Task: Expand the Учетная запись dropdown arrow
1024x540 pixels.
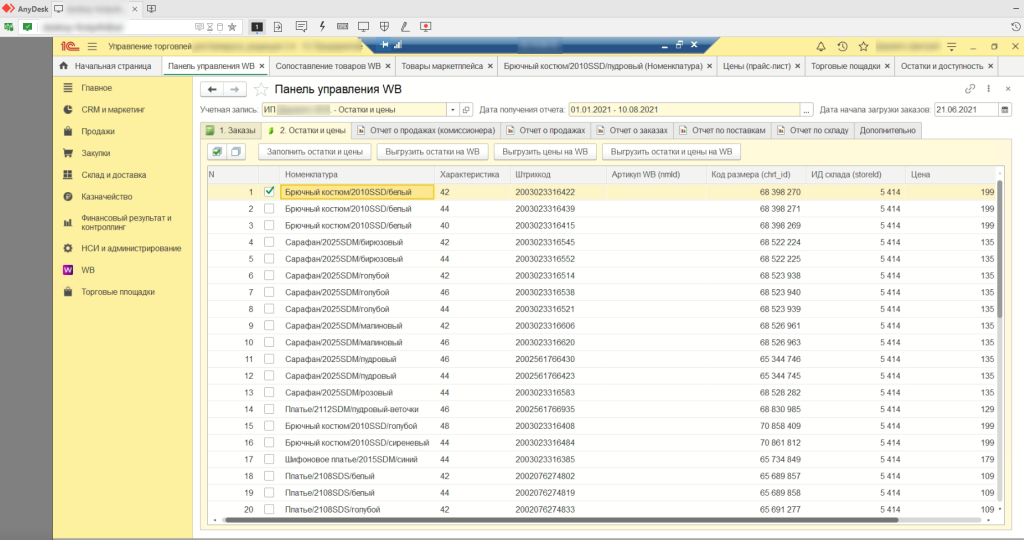Action: pyautogui.click(x=453, y=110)
